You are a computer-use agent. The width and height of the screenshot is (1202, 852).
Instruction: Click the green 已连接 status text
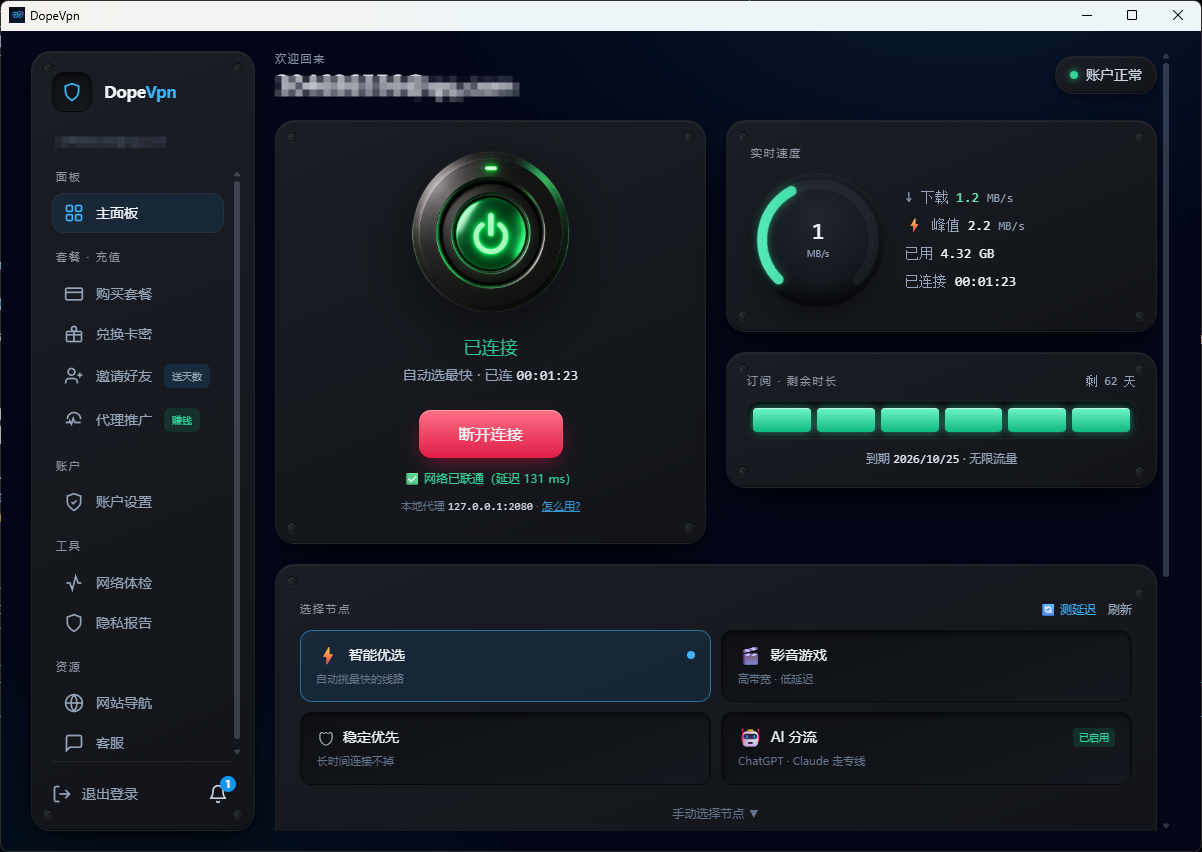(491, 347)
